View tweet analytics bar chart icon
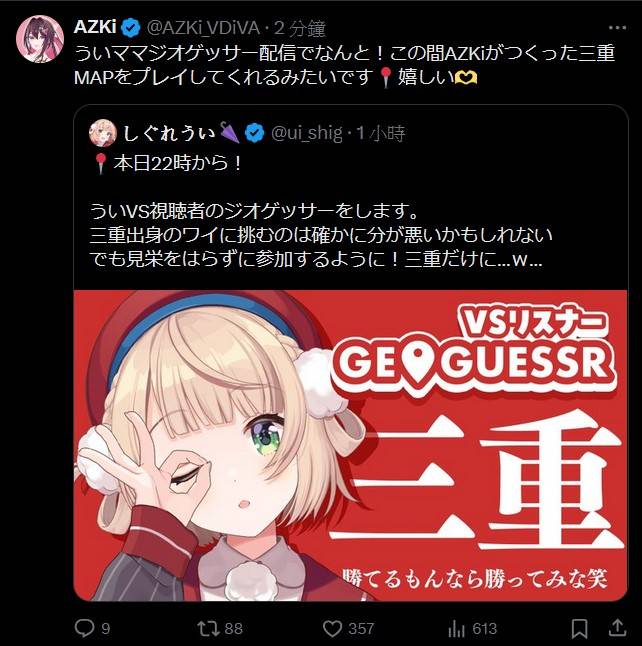642x646 pixels. pyautogui.click(x=456, y=629)
